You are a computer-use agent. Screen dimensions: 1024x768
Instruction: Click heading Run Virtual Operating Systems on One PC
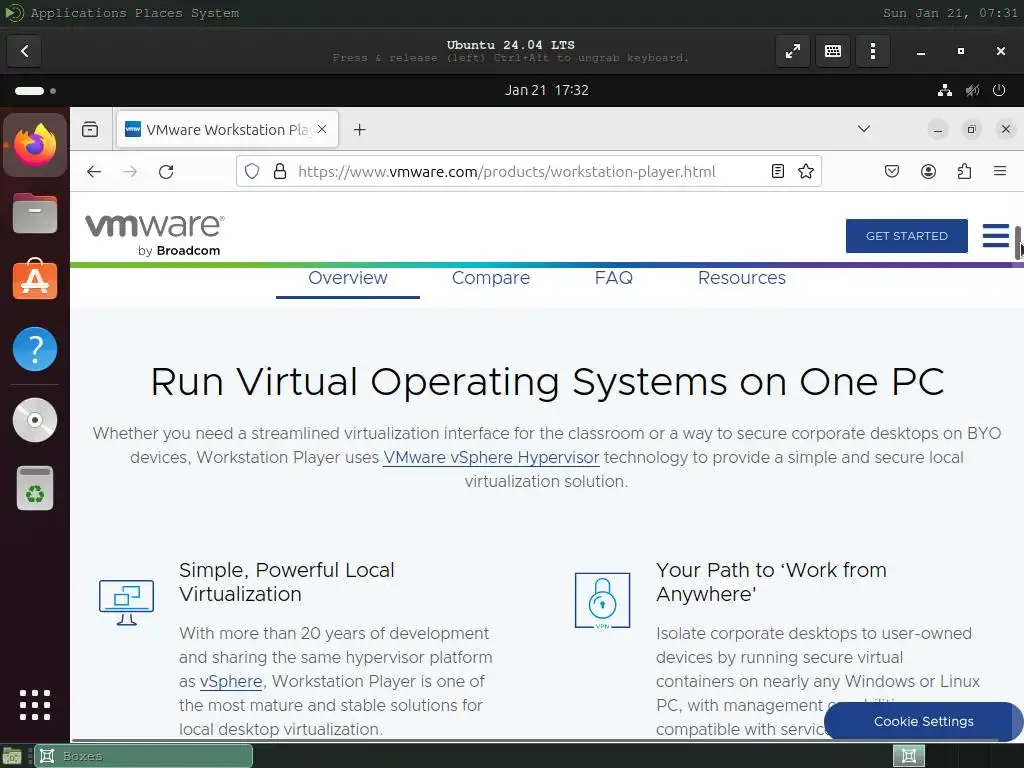(547, 381)
